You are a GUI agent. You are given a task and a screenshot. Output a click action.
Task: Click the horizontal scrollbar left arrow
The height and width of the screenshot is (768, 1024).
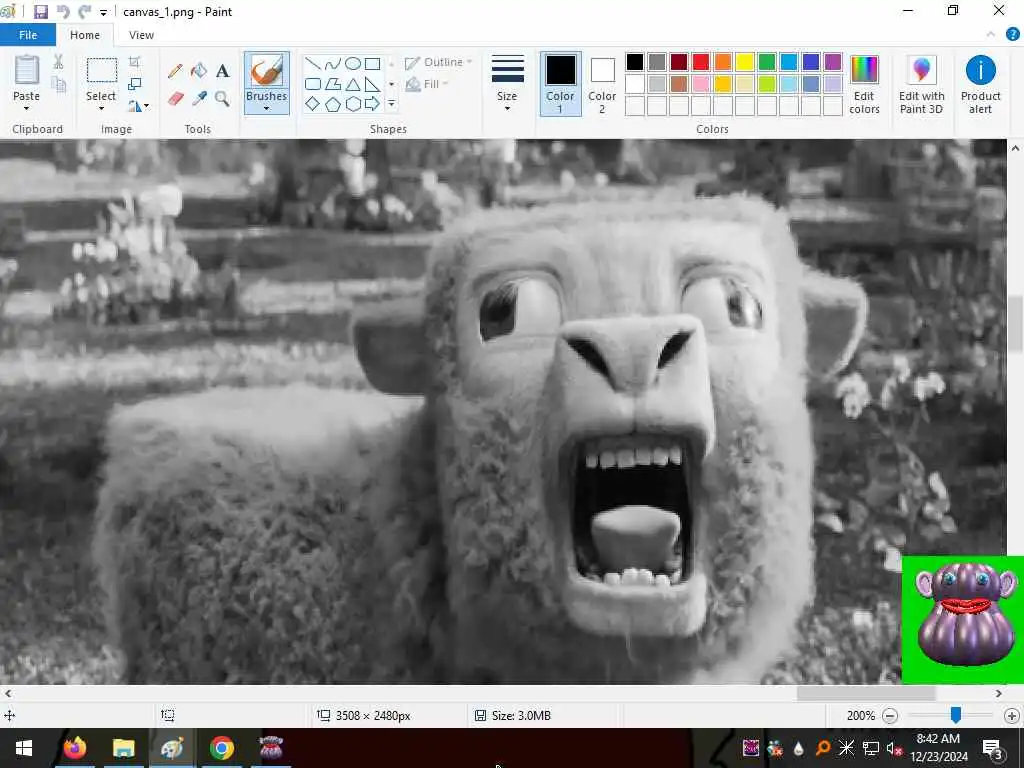pos(8,694)
